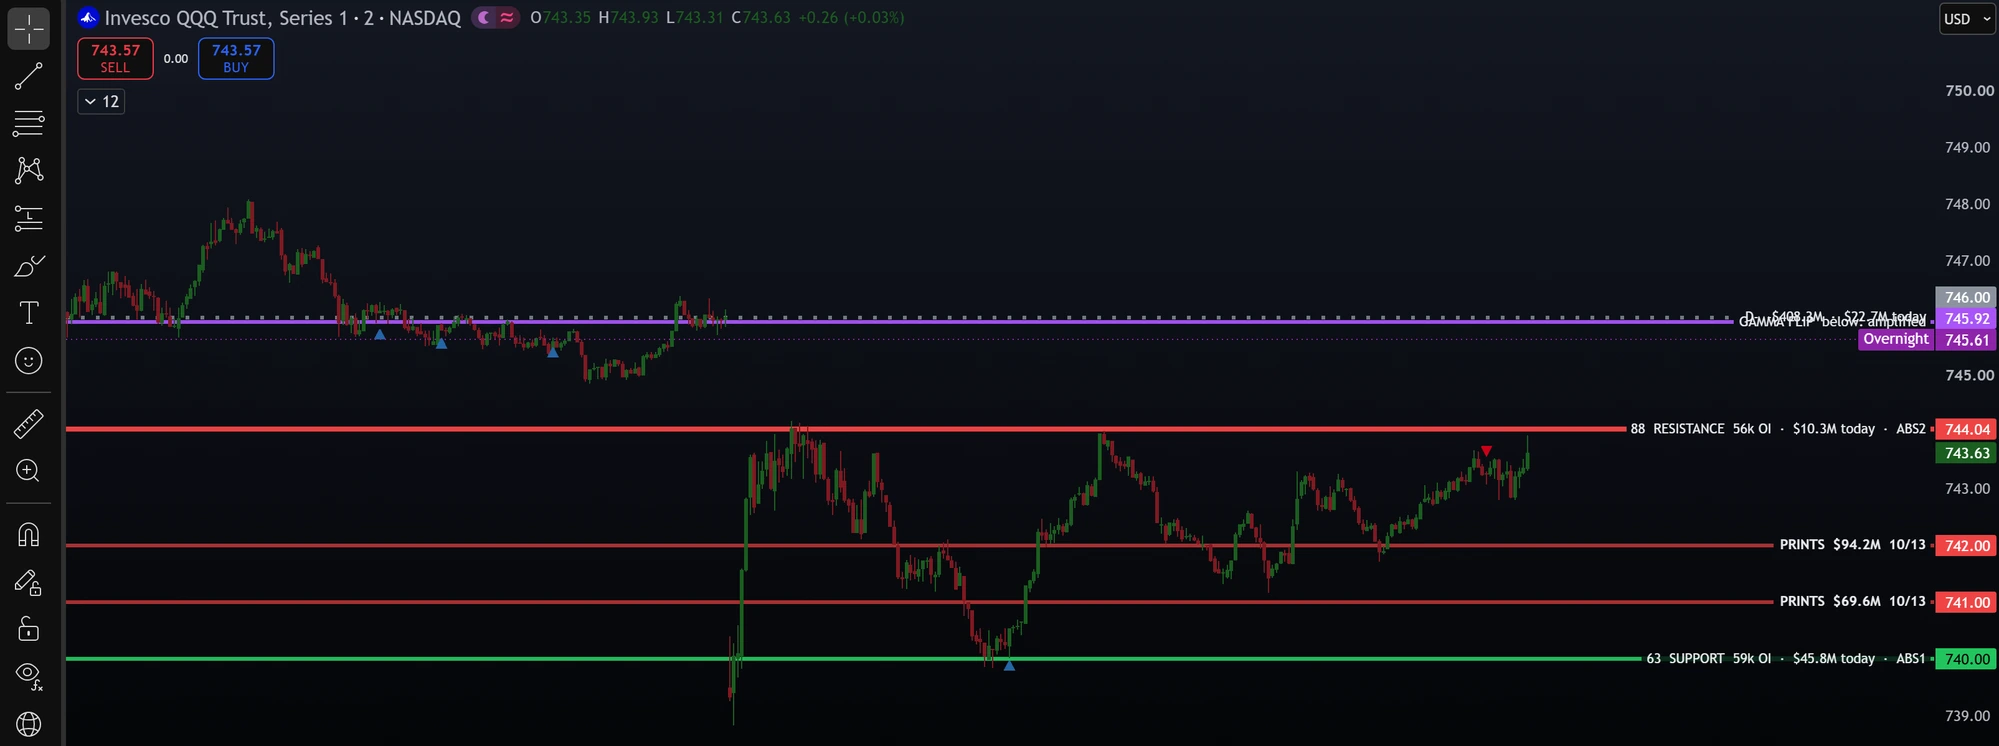
Task: Click the 742.00 prints price label
Action: coord(1966,546)
